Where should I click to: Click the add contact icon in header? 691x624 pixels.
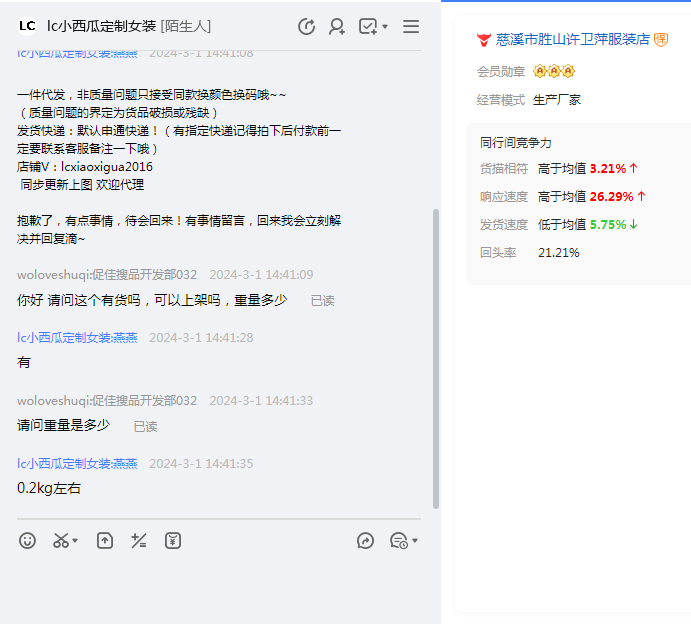[x=337, y=27]
